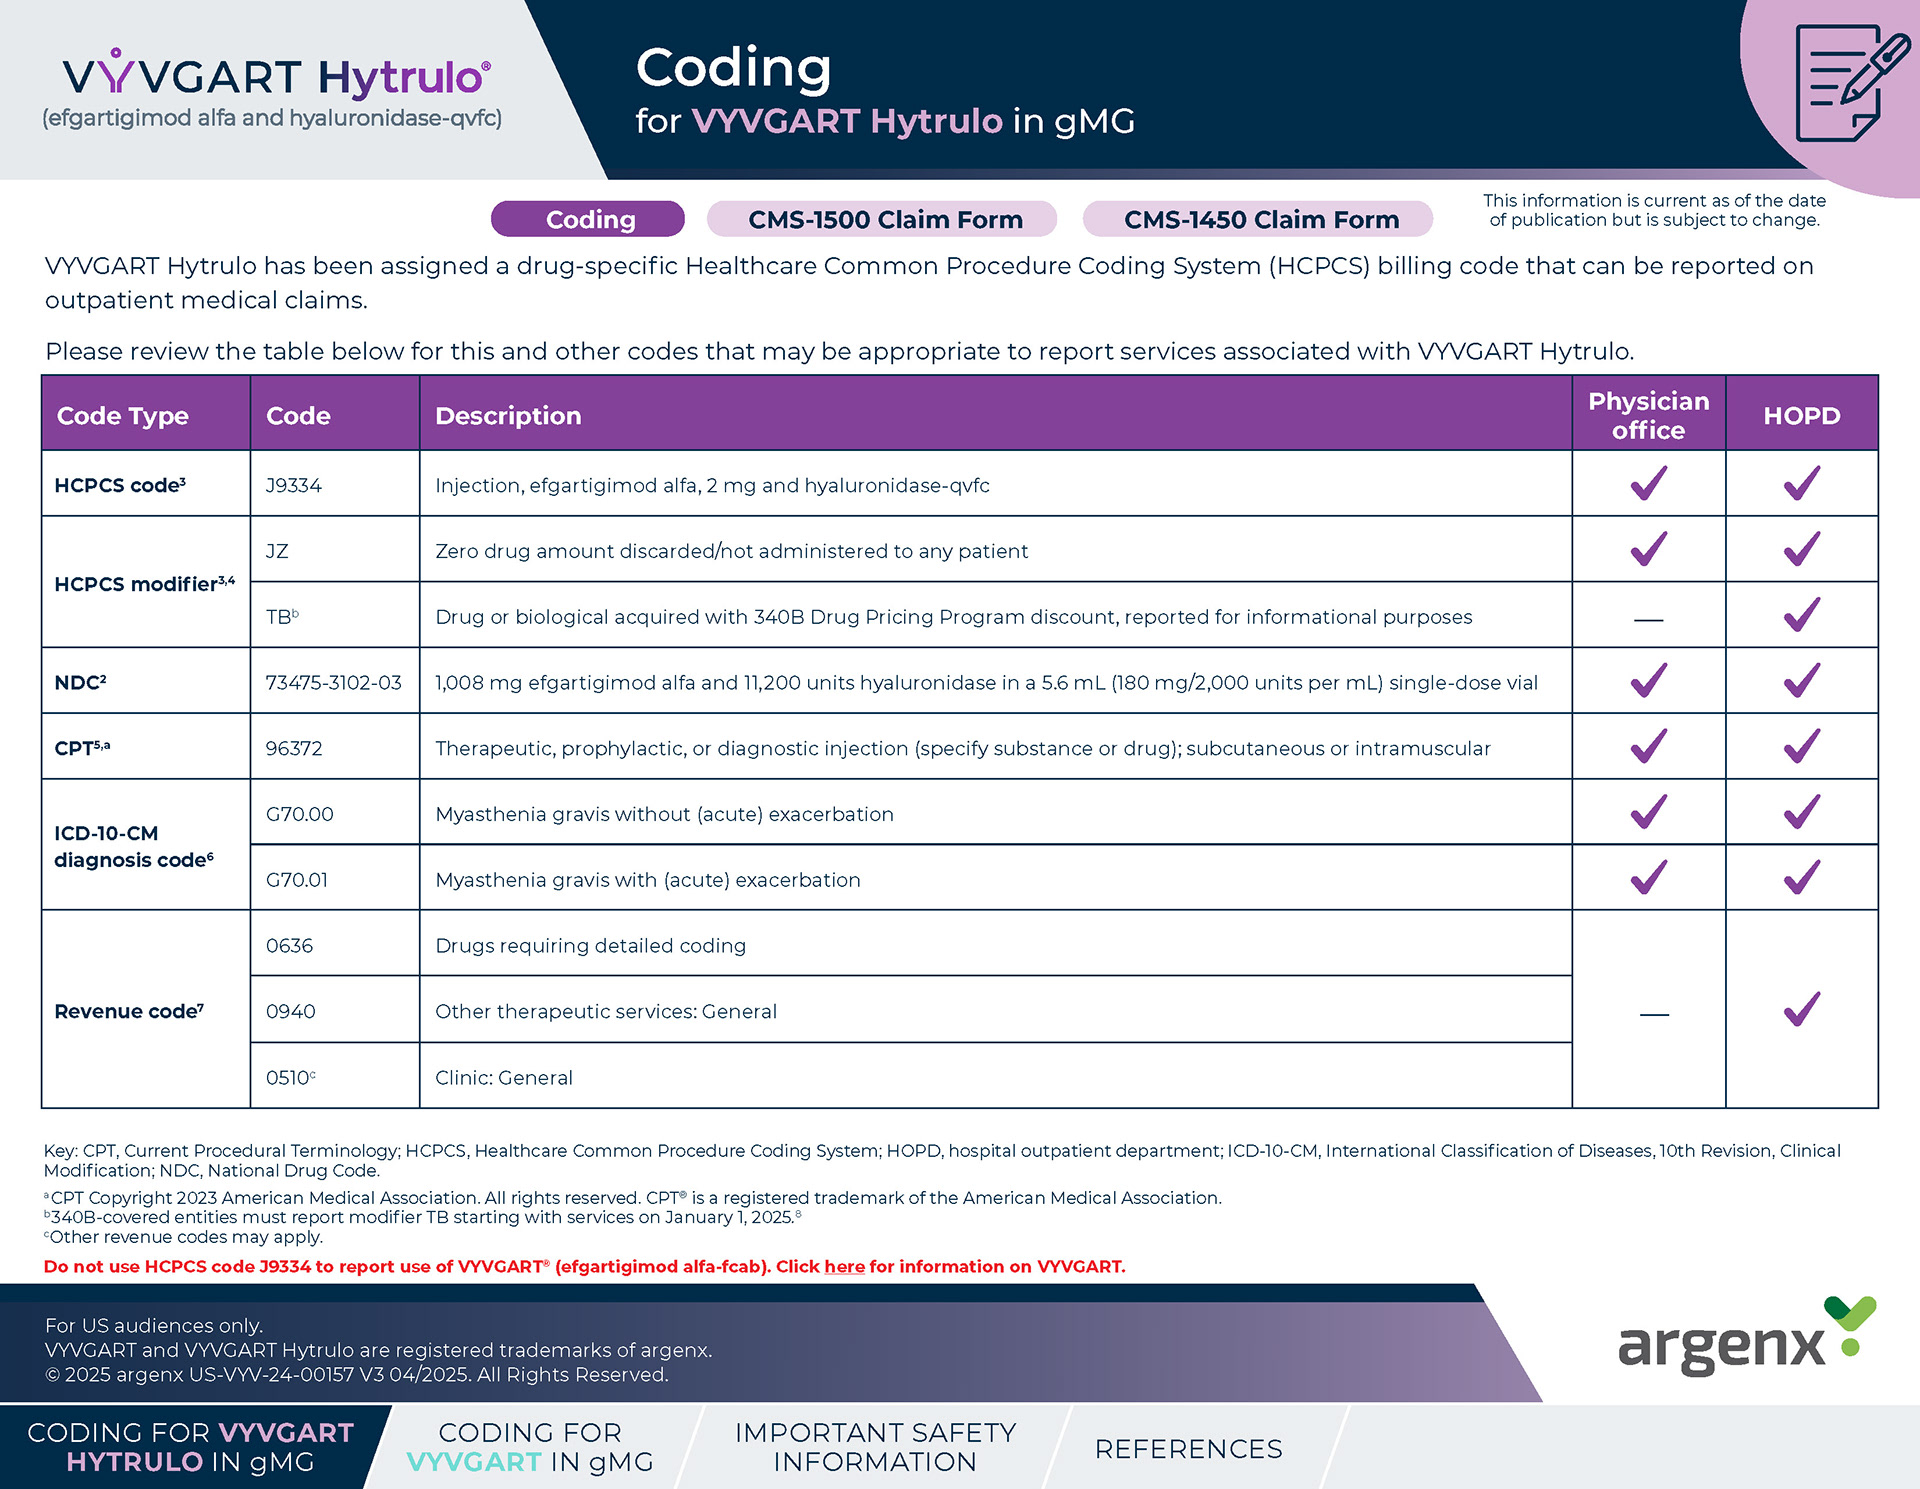Click the 'here' link for VYVGART information
The image size is (1920, 1489).
click(844, 1267)
